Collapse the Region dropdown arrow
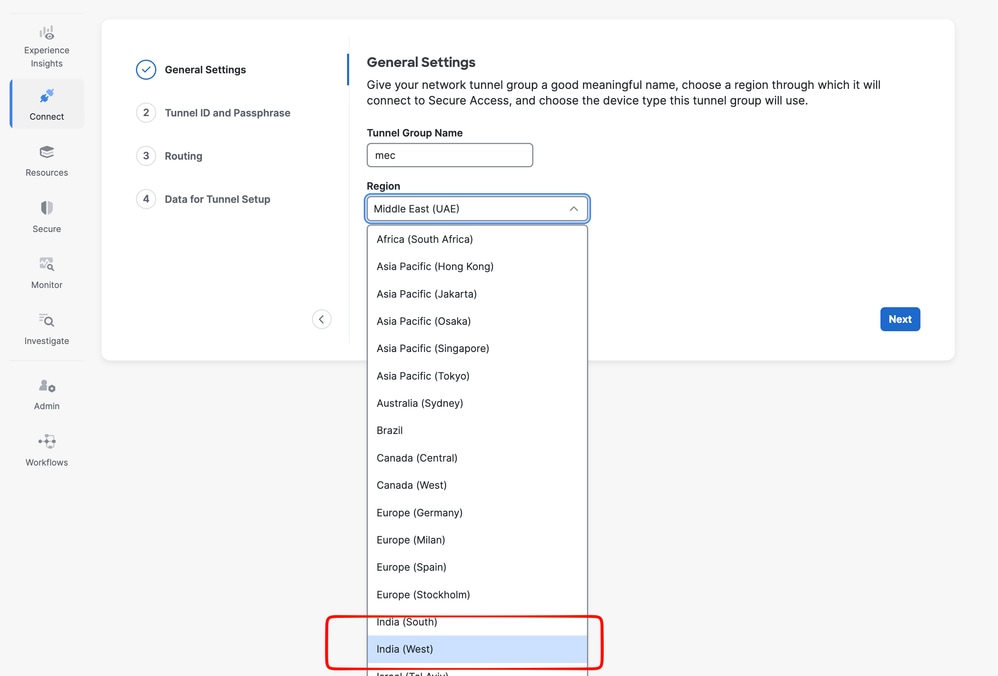This screenshot has height=676, width=998. pyautogui.click(x=573, y=209)
